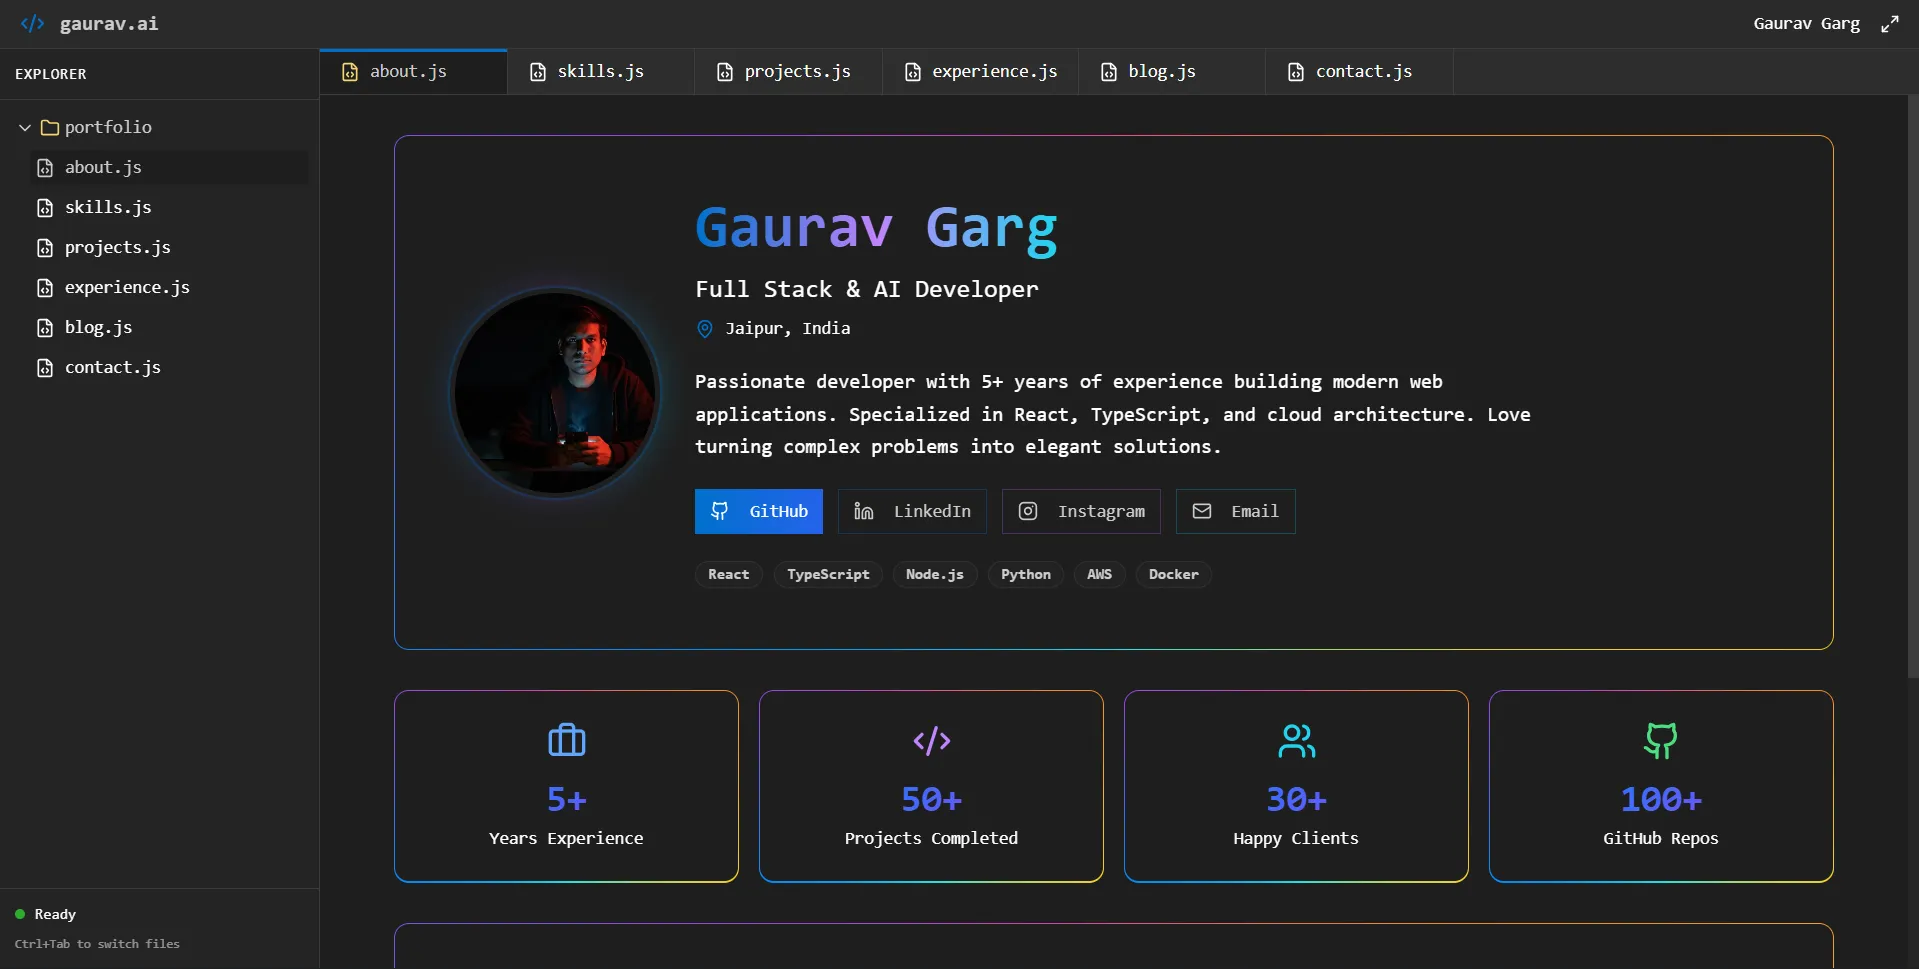Open the Instagram profile link
This screenshot has height=969, width=1919.
1081,511
